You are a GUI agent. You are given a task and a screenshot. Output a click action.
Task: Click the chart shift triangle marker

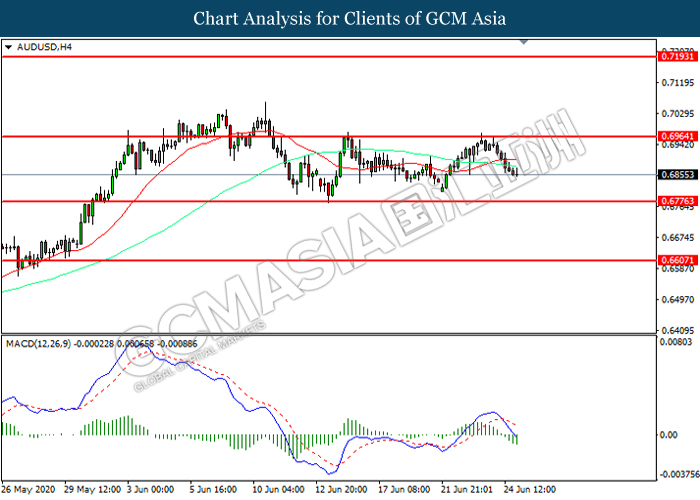tap(524, 42)
